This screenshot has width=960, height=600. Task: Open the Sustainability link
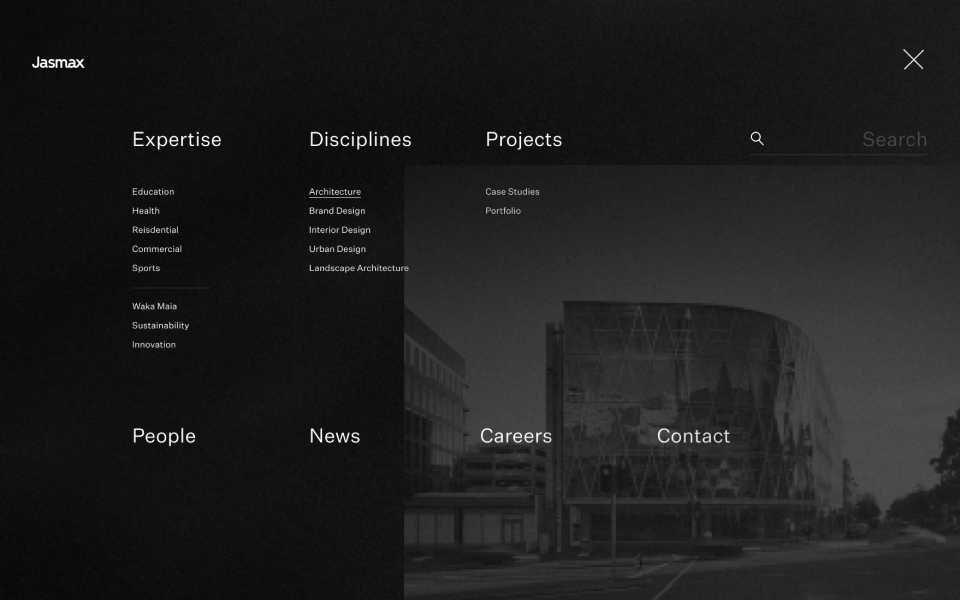pyautogui.click(x=160, y=325)
